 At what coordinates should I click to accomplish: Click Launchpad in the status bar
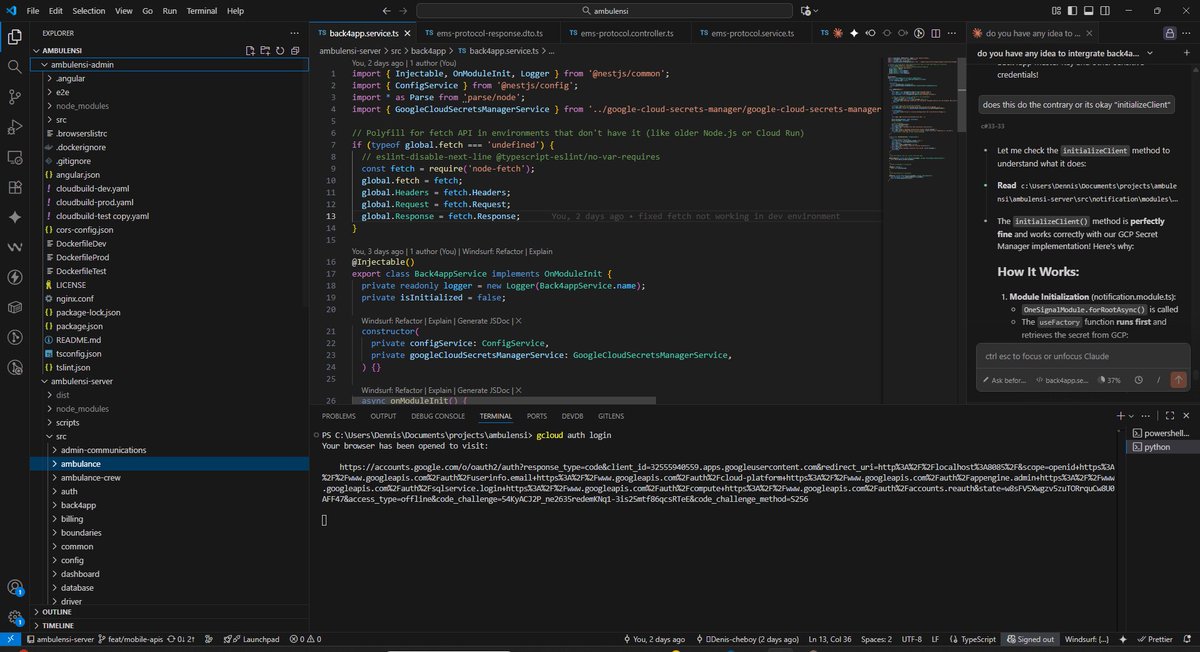coord(254,638)
